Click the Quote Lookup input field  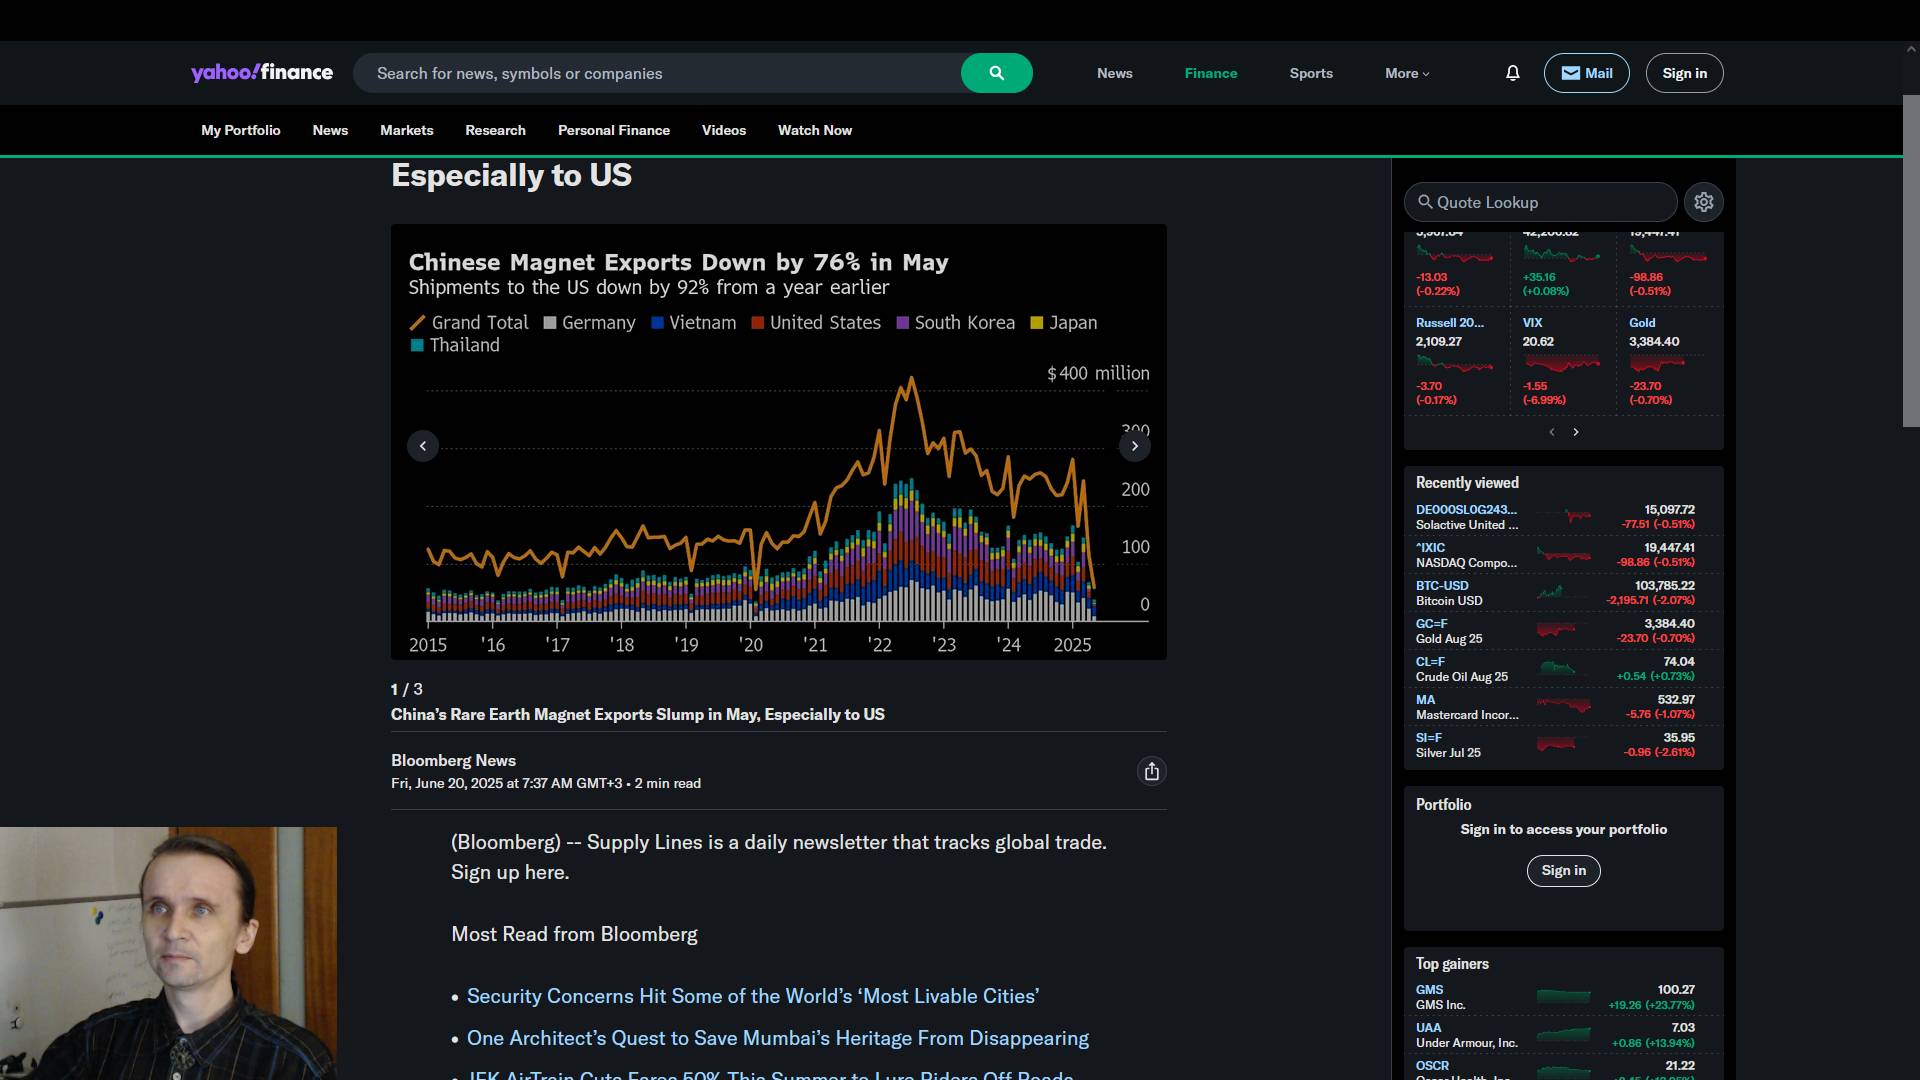click(x=1540, y=202)
